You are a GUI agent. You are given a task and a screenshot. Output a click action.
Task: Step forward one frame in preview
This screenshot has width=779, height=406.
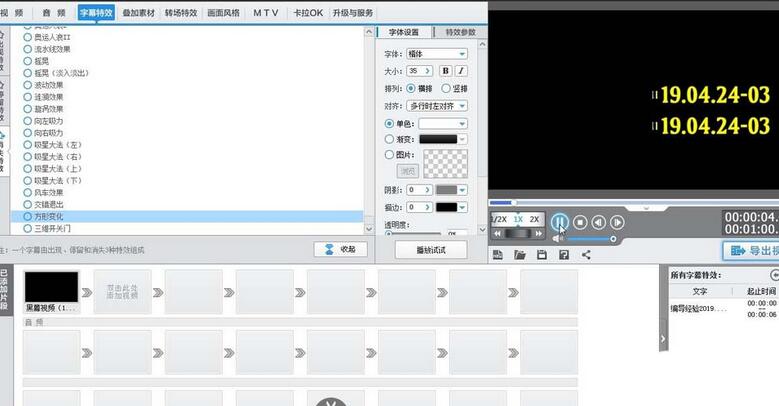pyautogui.click(x=617, y=222)
